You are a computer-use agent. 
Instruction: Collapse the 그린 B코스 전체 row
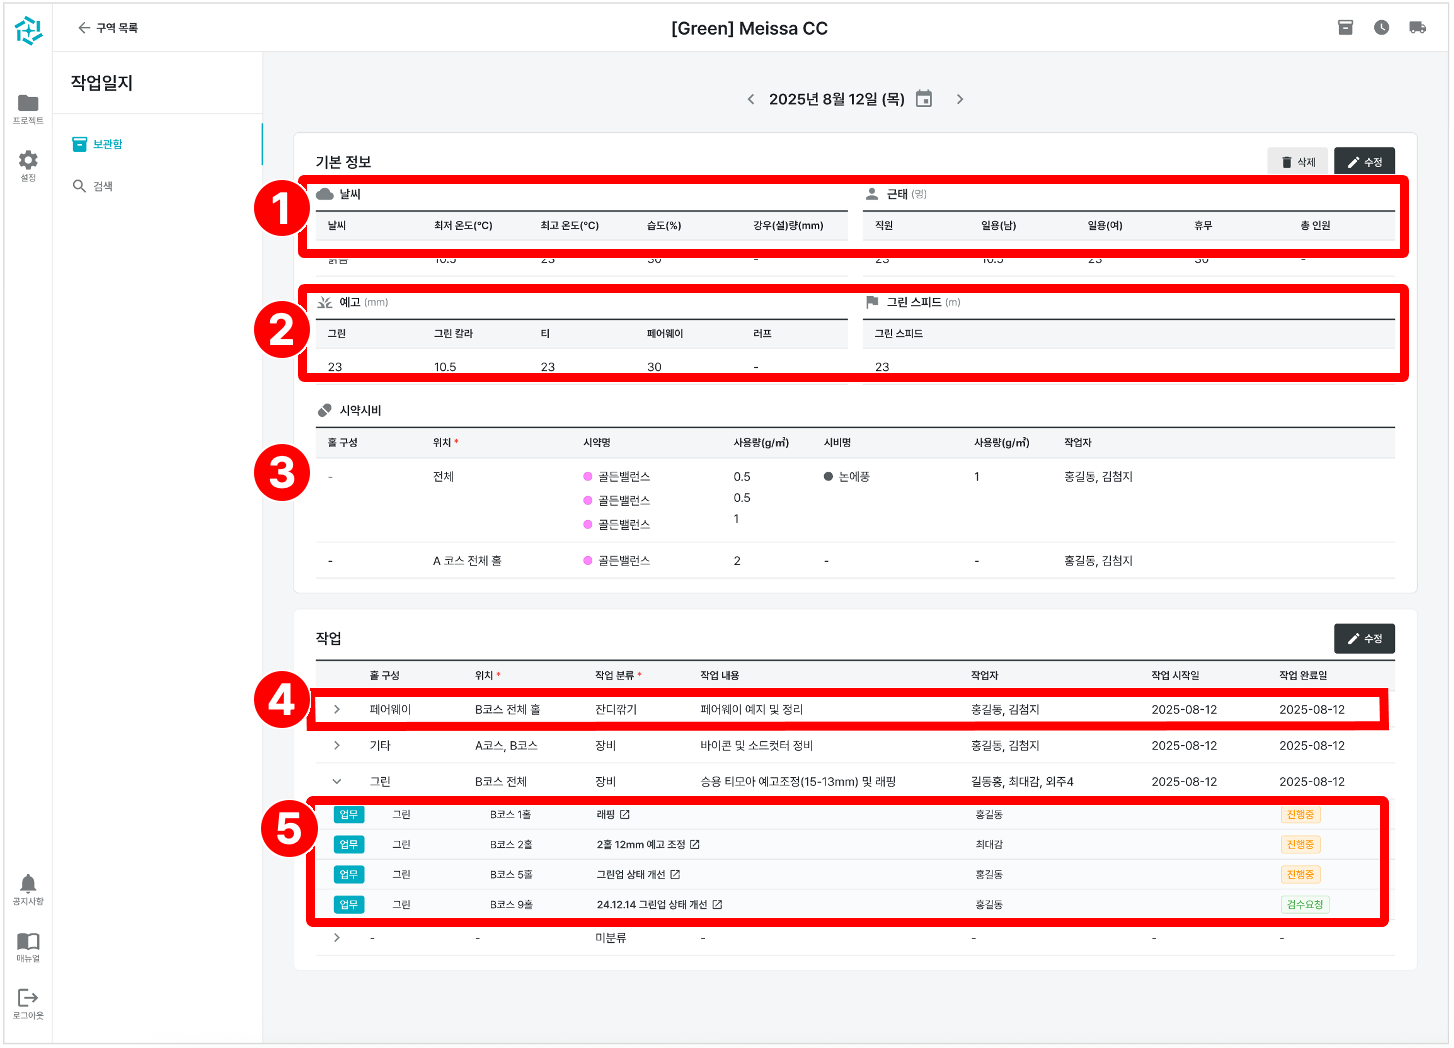point(337,782)
